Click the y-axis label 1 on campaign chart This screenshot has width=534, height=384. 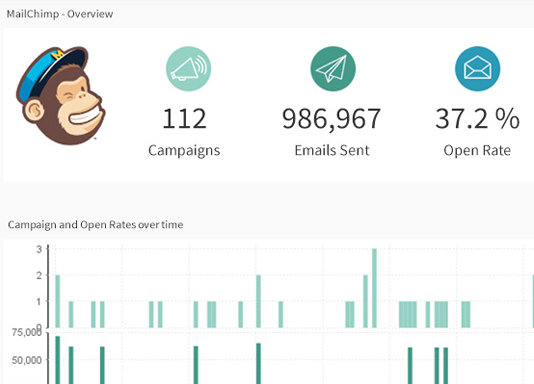click(39, 302)
